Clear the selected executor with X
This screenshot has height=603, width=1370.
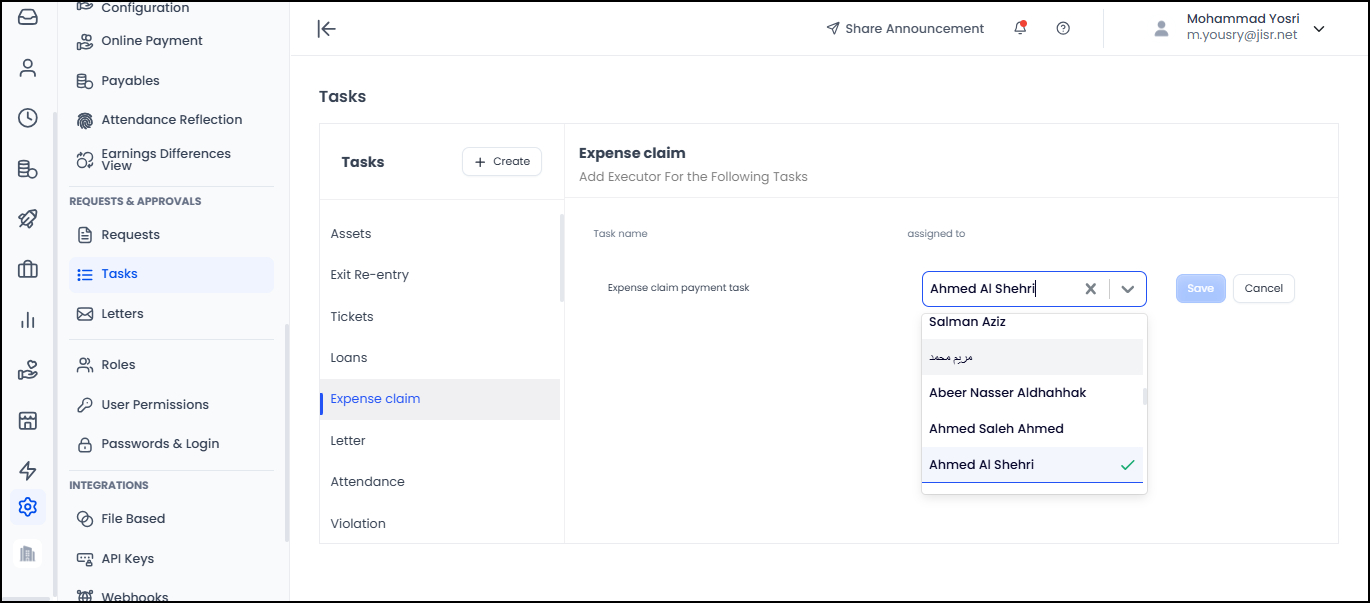coord(1091,289)
